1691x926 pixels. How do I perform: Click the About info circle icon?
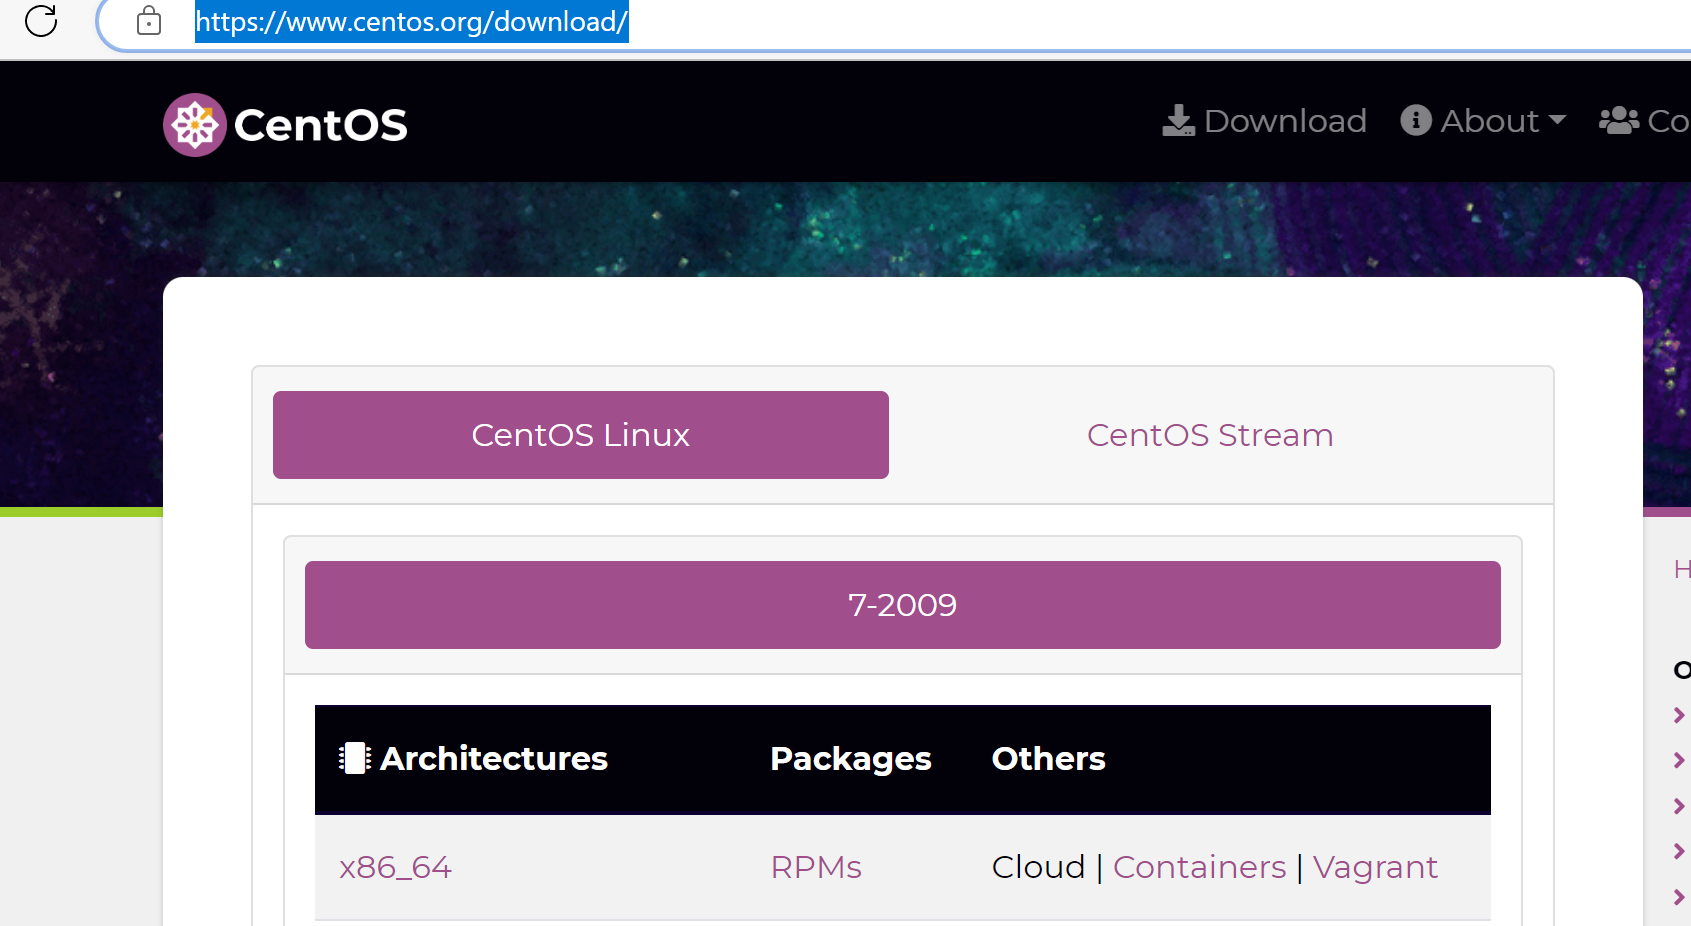(x=1416, y=120)
